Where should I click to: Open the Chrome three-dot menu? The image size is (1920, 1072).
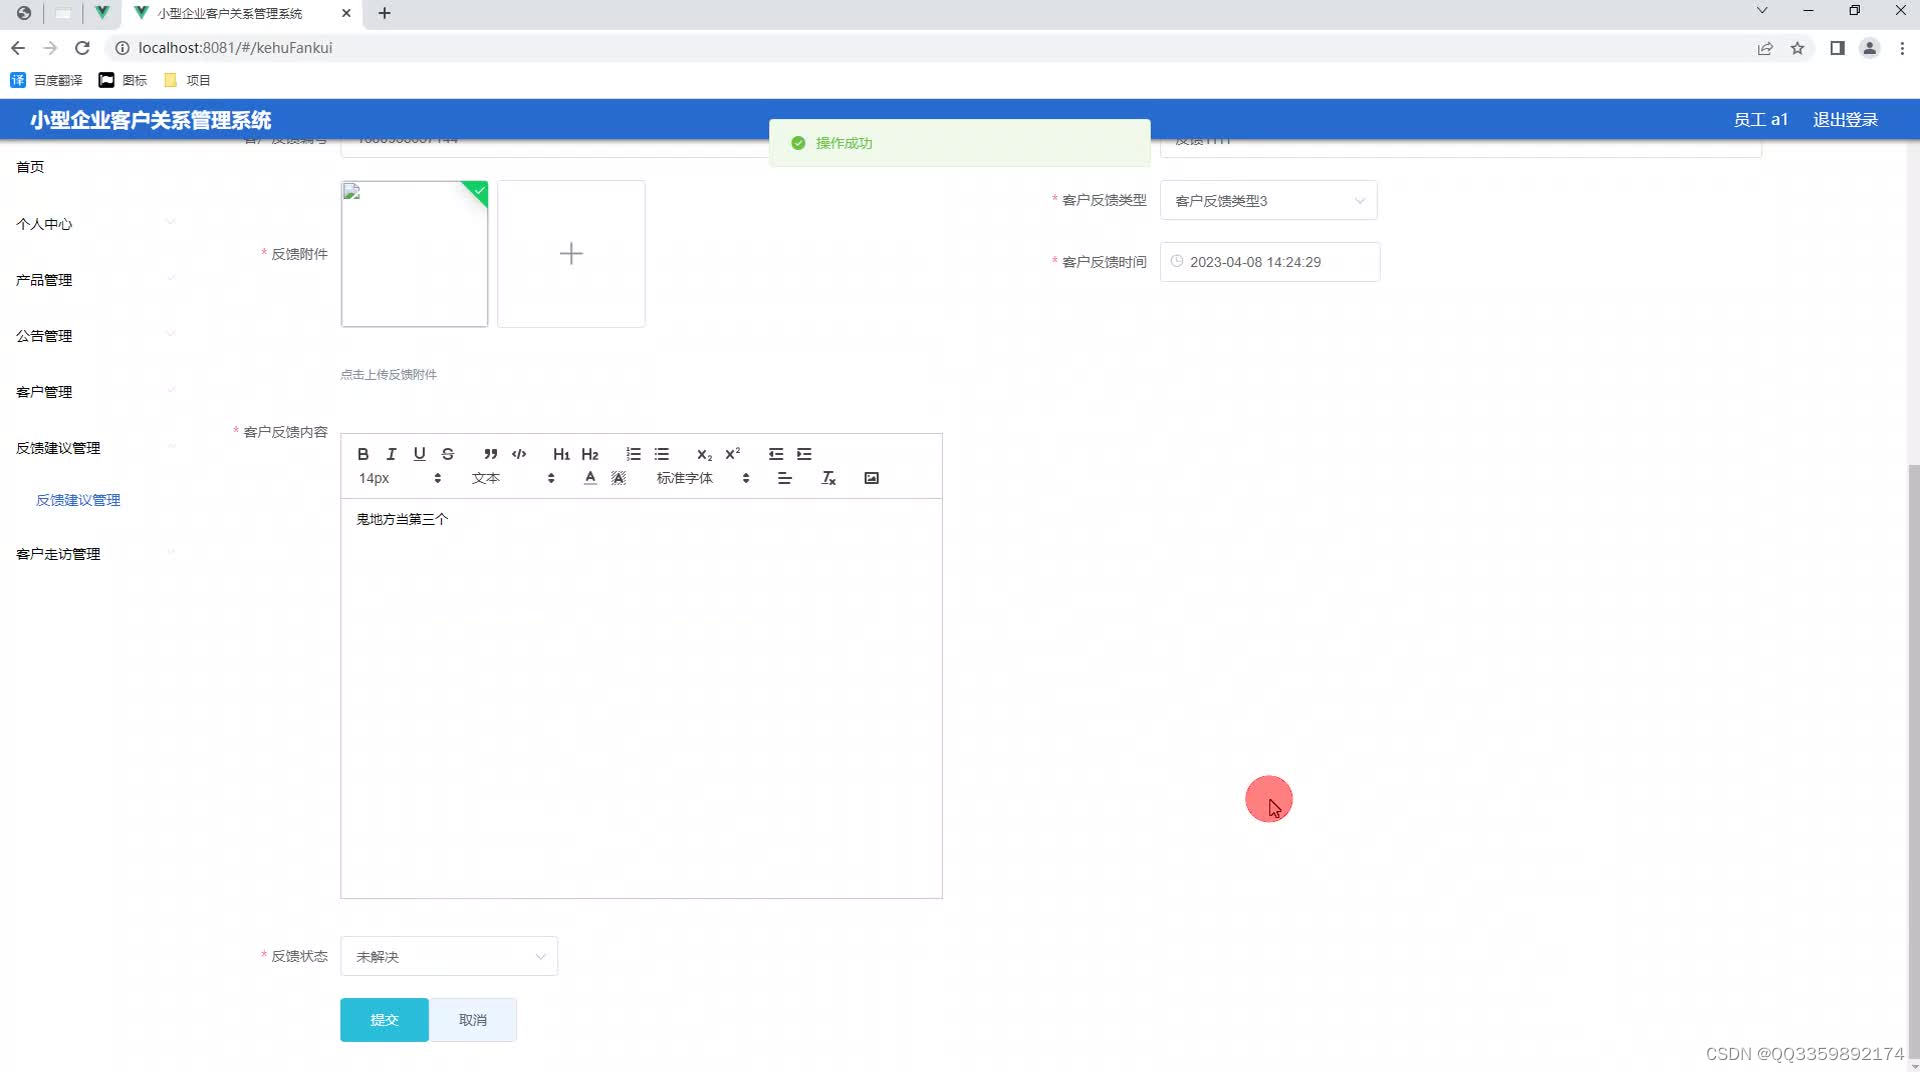1902,48
